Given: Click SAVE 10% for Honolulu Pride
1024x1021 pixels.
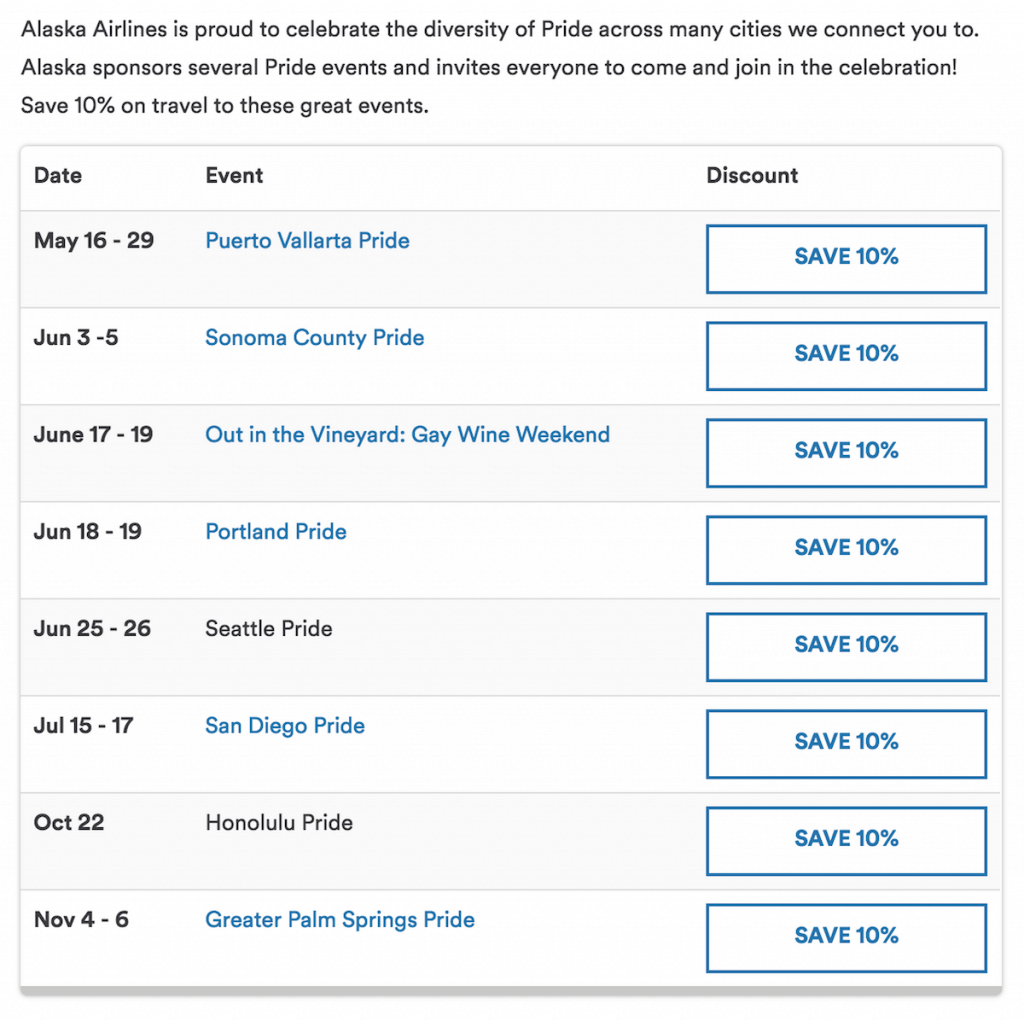Looking at the screenshot, I should 846,840.
